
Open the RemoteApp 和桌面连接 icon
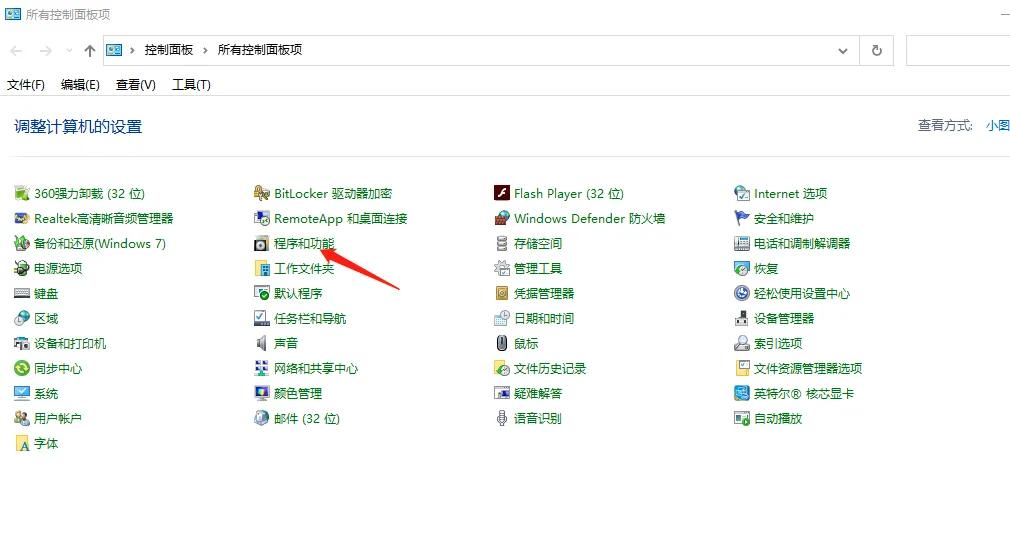[262, 218]
